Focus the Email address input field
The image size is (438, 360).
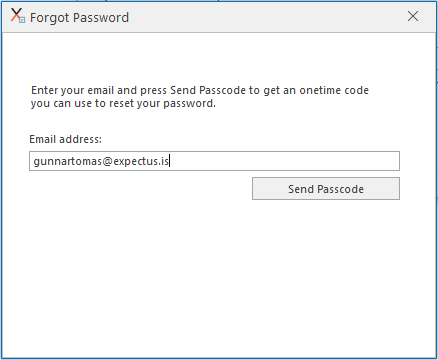click(214, 161)
